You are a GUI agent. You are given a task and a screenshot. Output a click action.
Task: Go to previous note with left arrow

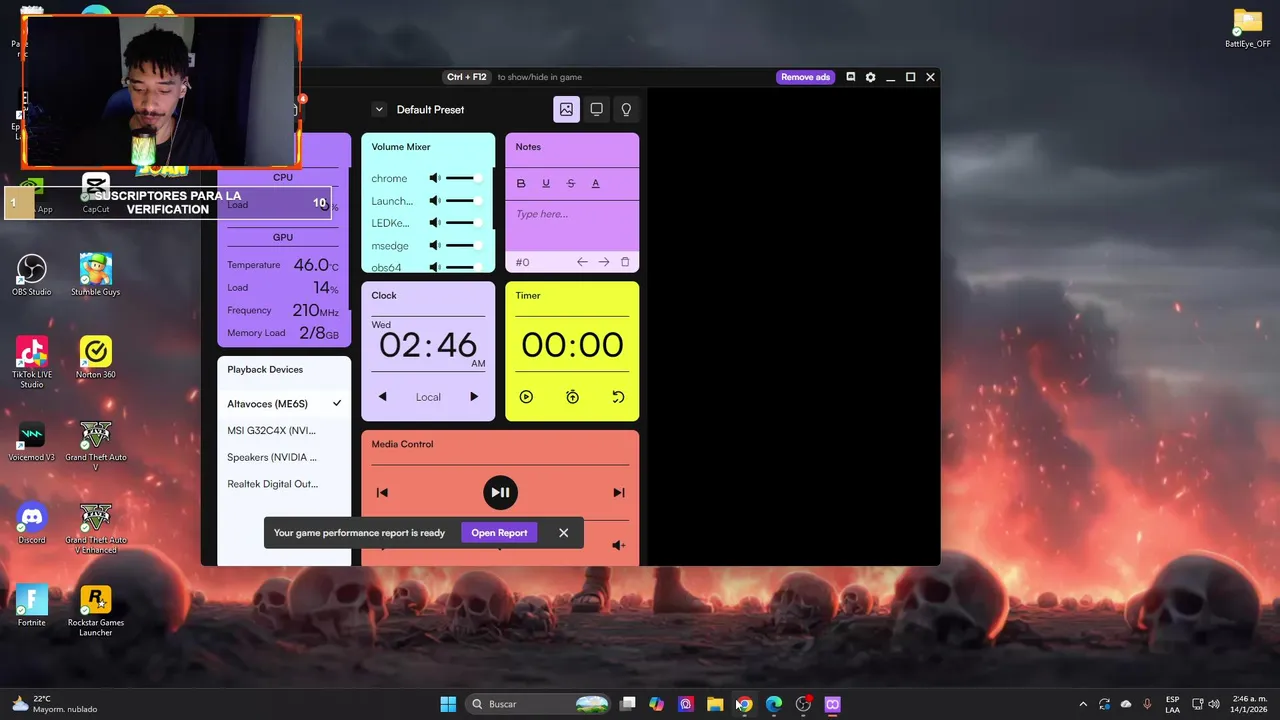tap(582, 262)
